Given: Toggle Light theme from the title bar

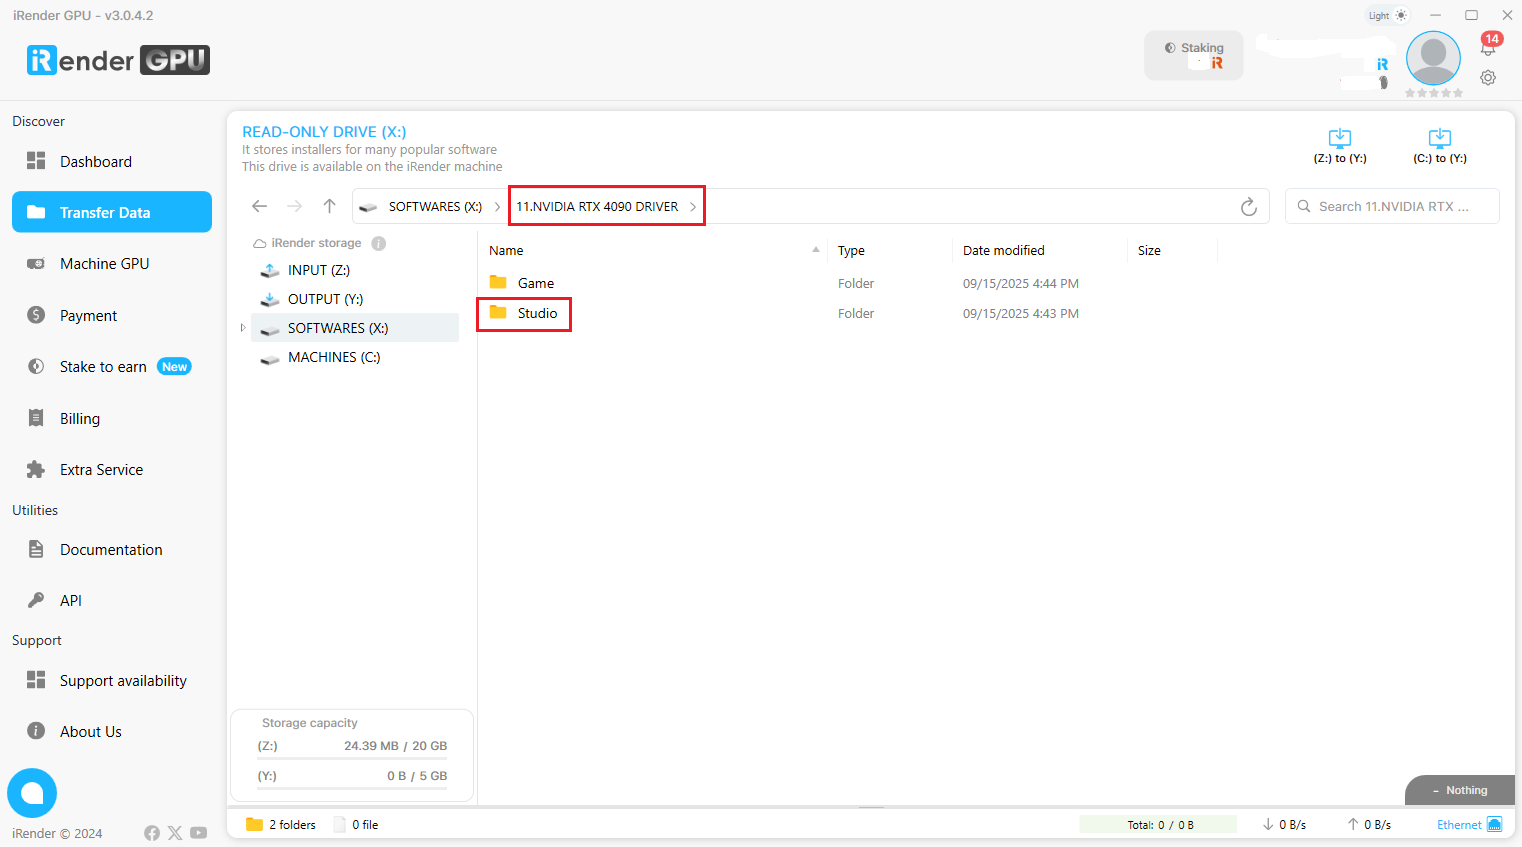Looking at the screenshot, I should tap(1386, 15).
